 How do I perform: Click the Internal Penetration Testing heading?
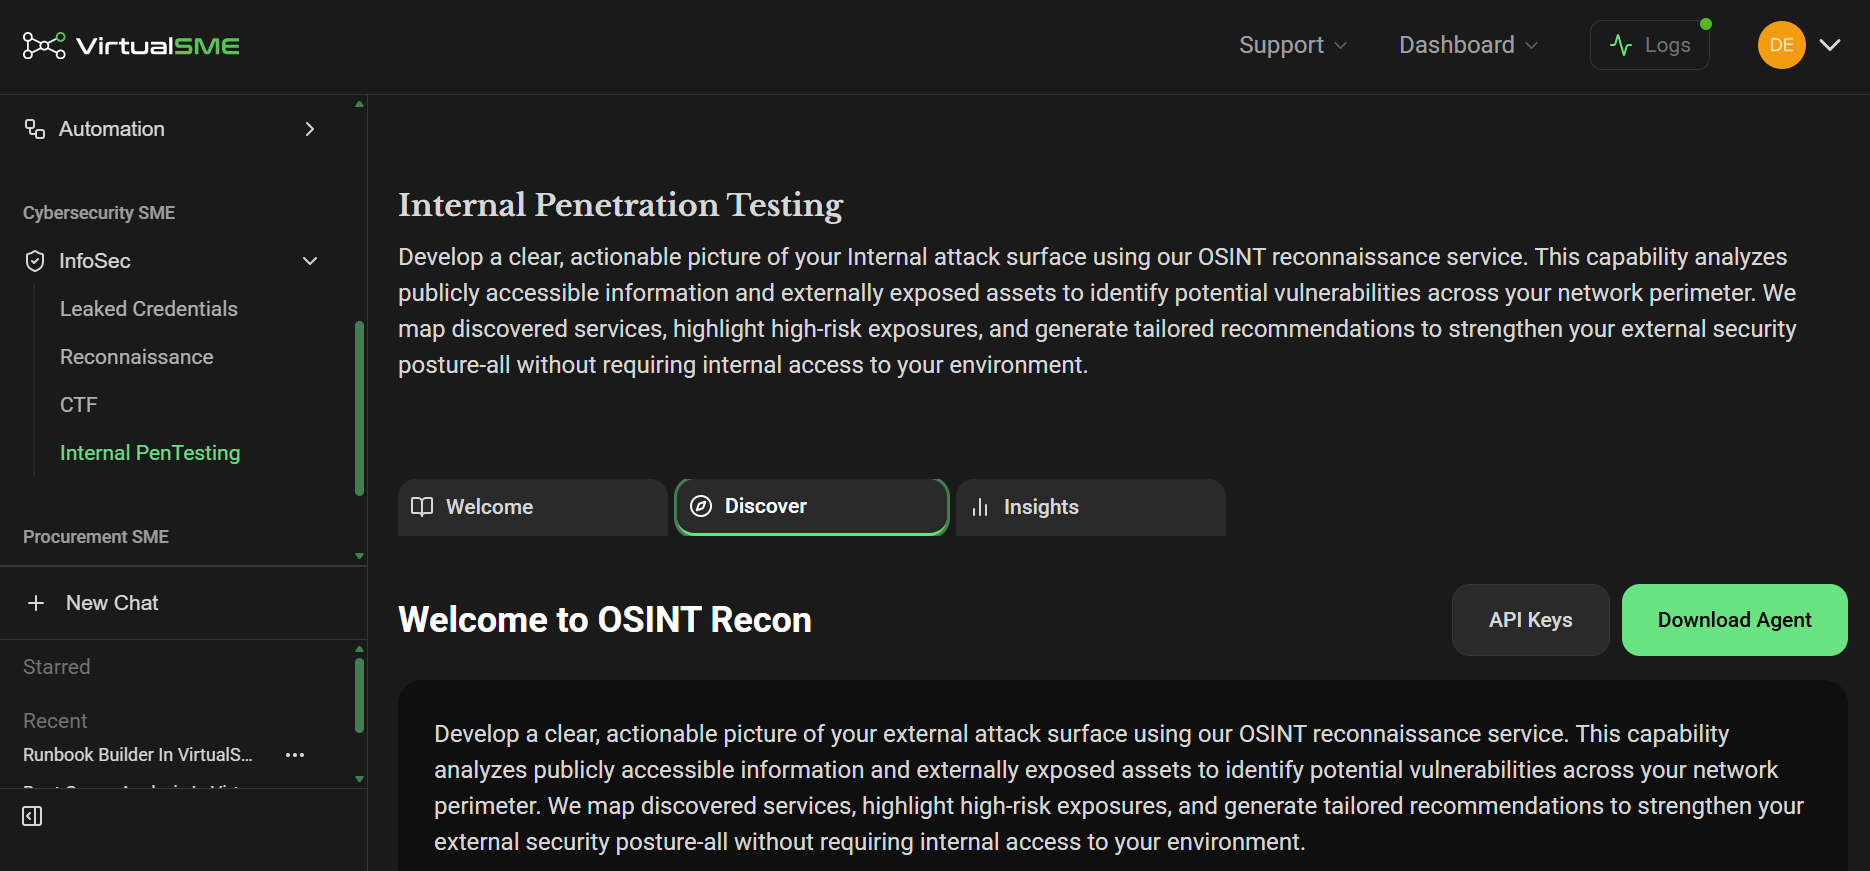tap(621, 205)
